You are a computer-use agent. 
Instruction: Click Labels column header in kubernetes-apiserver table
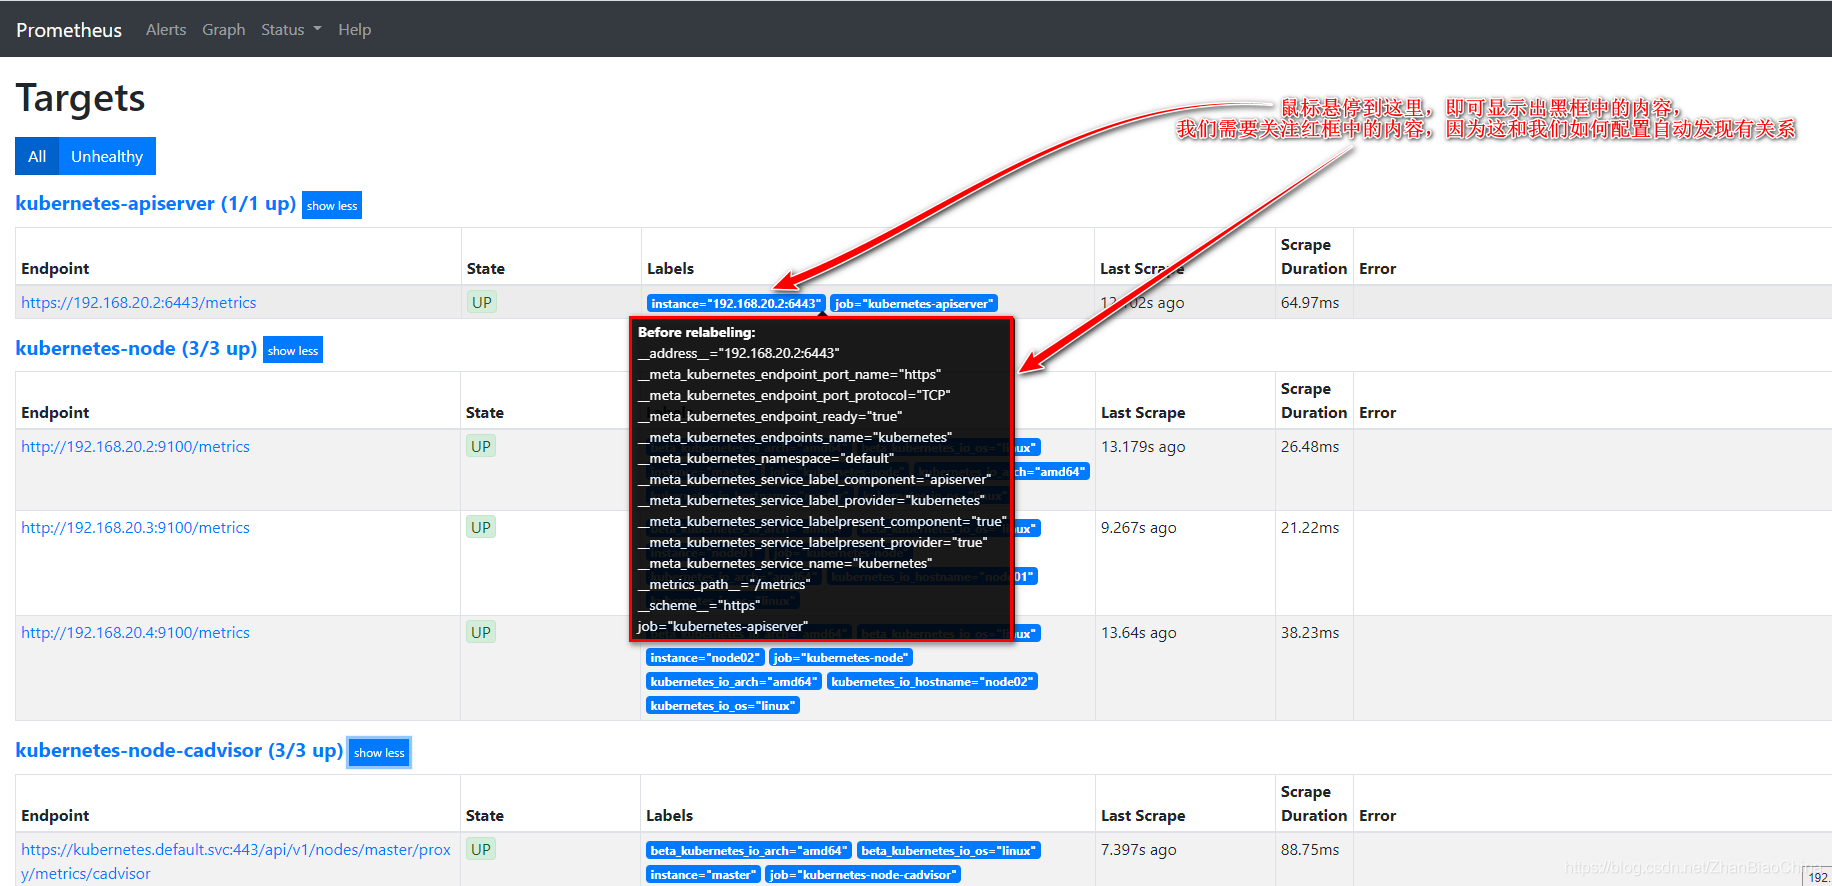click(x=670, y=268)
